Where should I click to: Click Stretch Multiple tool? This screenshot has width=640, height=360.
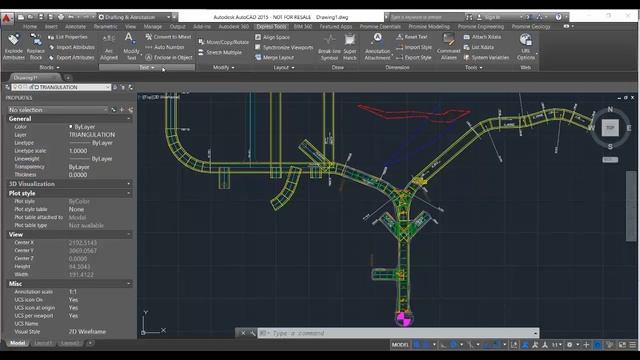coord(220,52)
